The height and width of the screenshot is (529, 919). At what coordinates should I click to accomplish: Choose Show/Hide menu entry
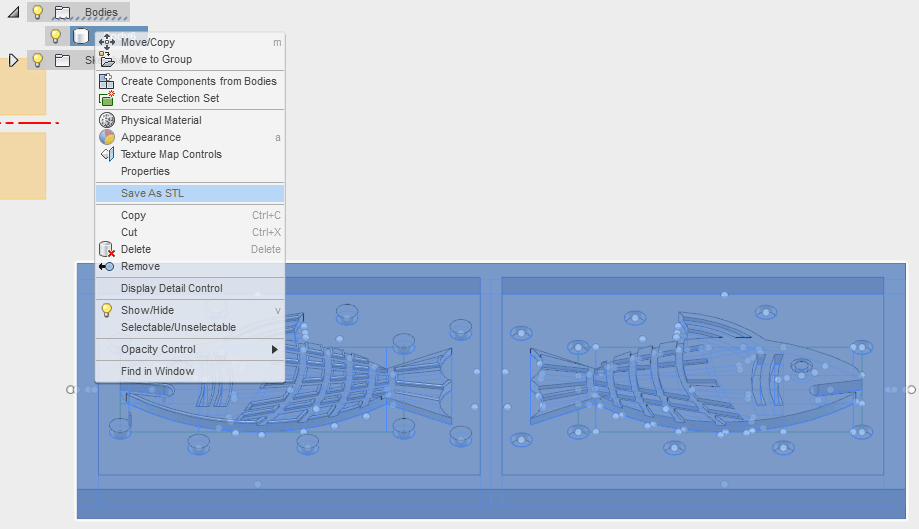(x=190, y=310)
